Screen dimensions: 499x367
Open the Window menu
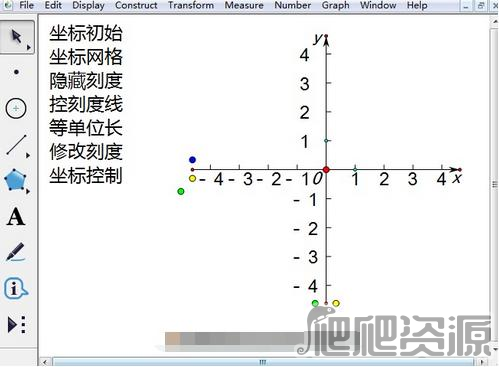click(x=378, y=5)
